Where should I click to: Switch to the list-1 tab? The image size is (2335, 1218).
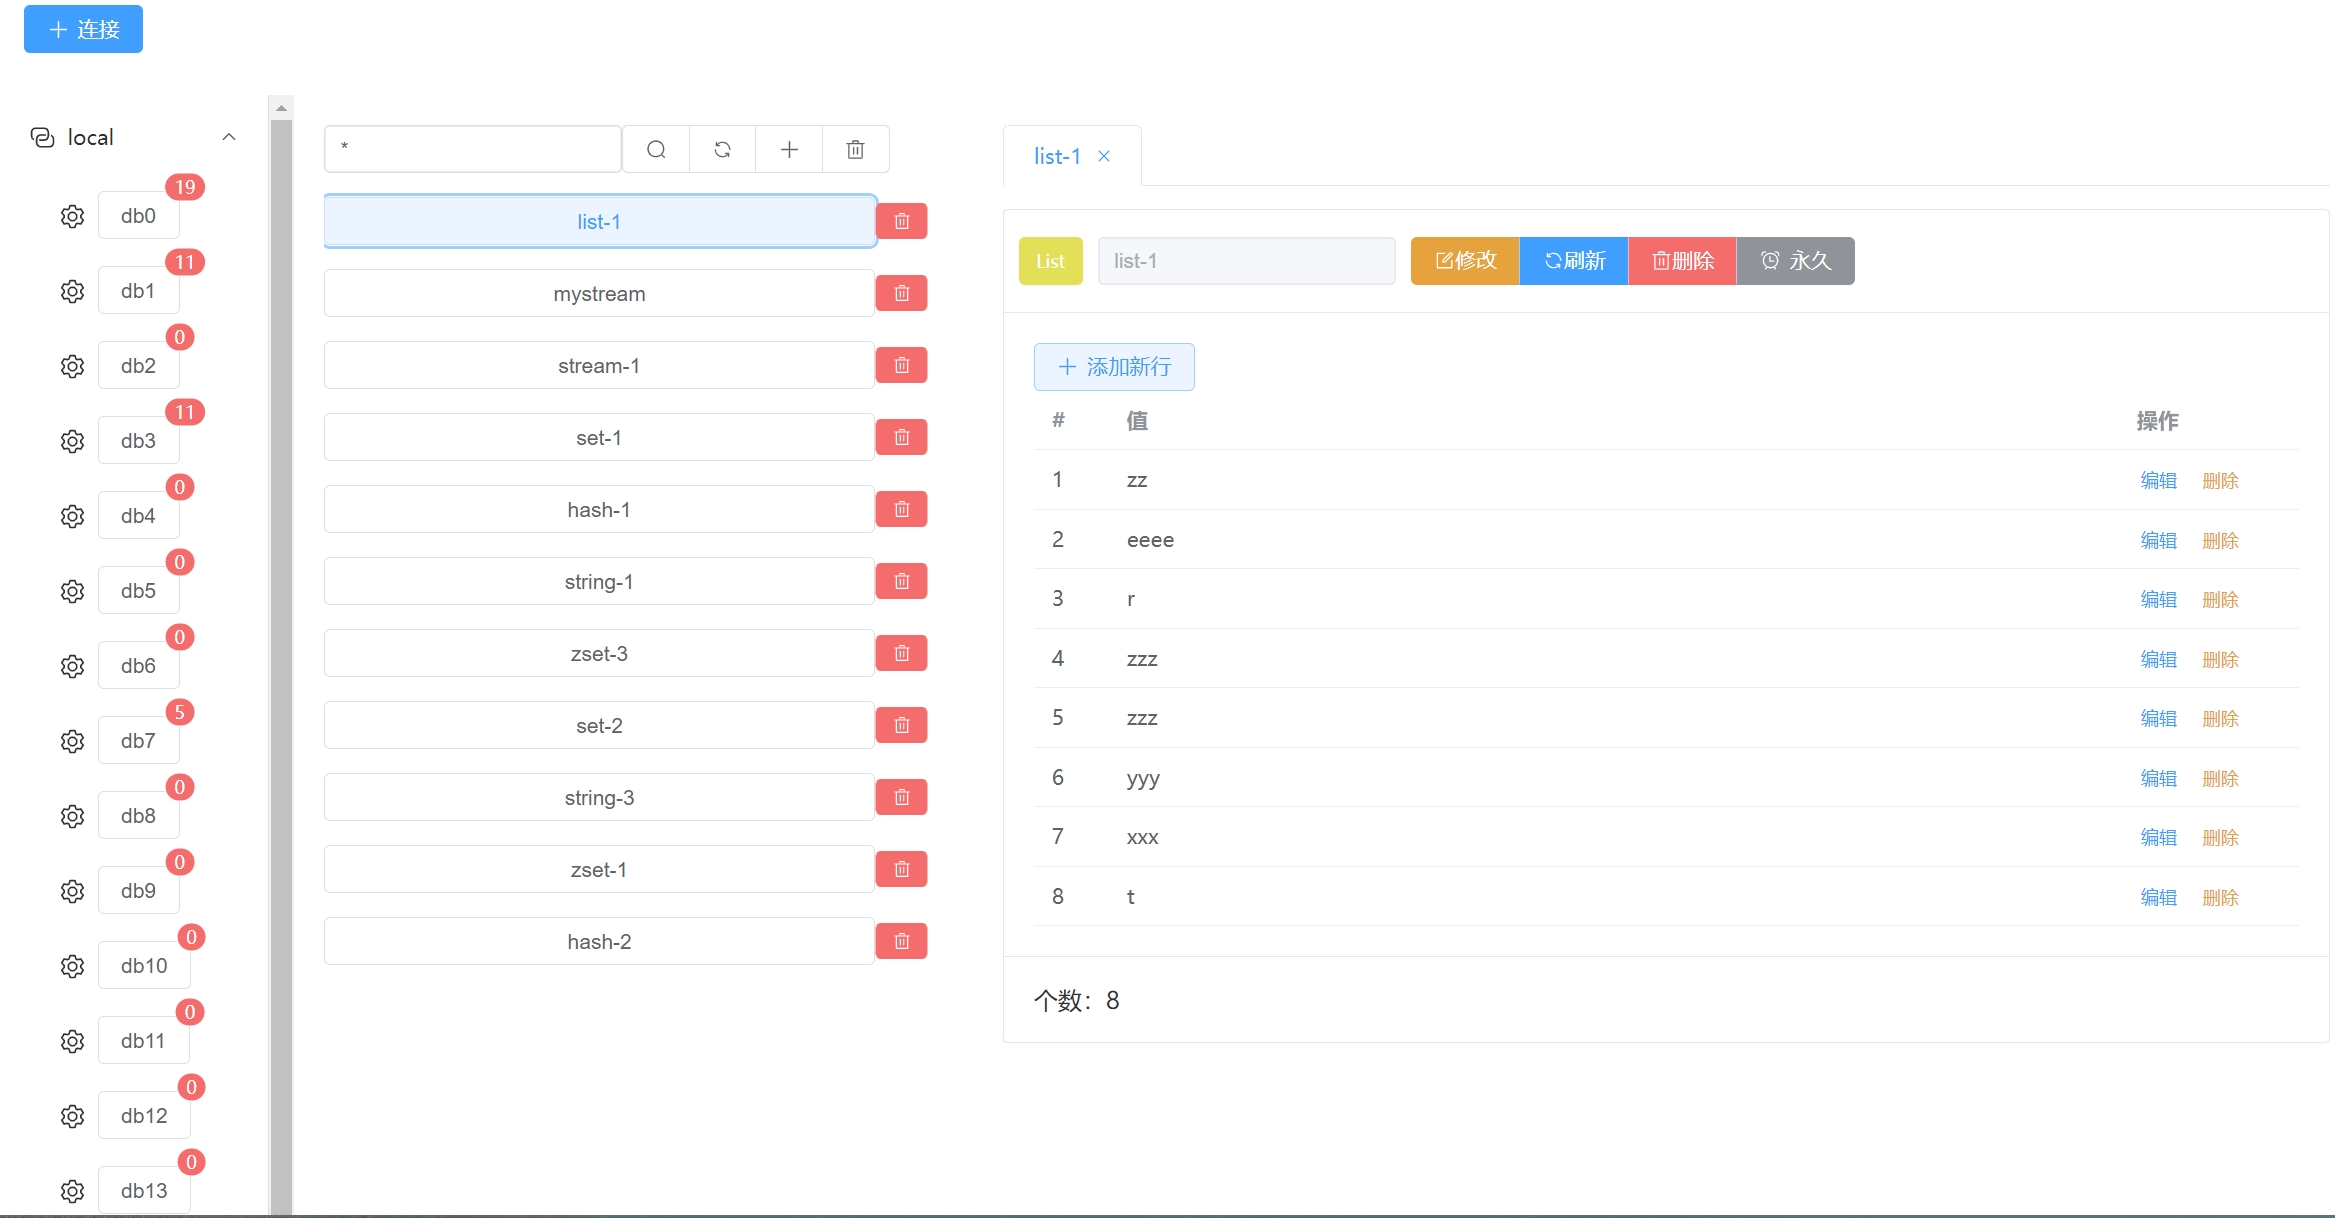pos(1056,156)
